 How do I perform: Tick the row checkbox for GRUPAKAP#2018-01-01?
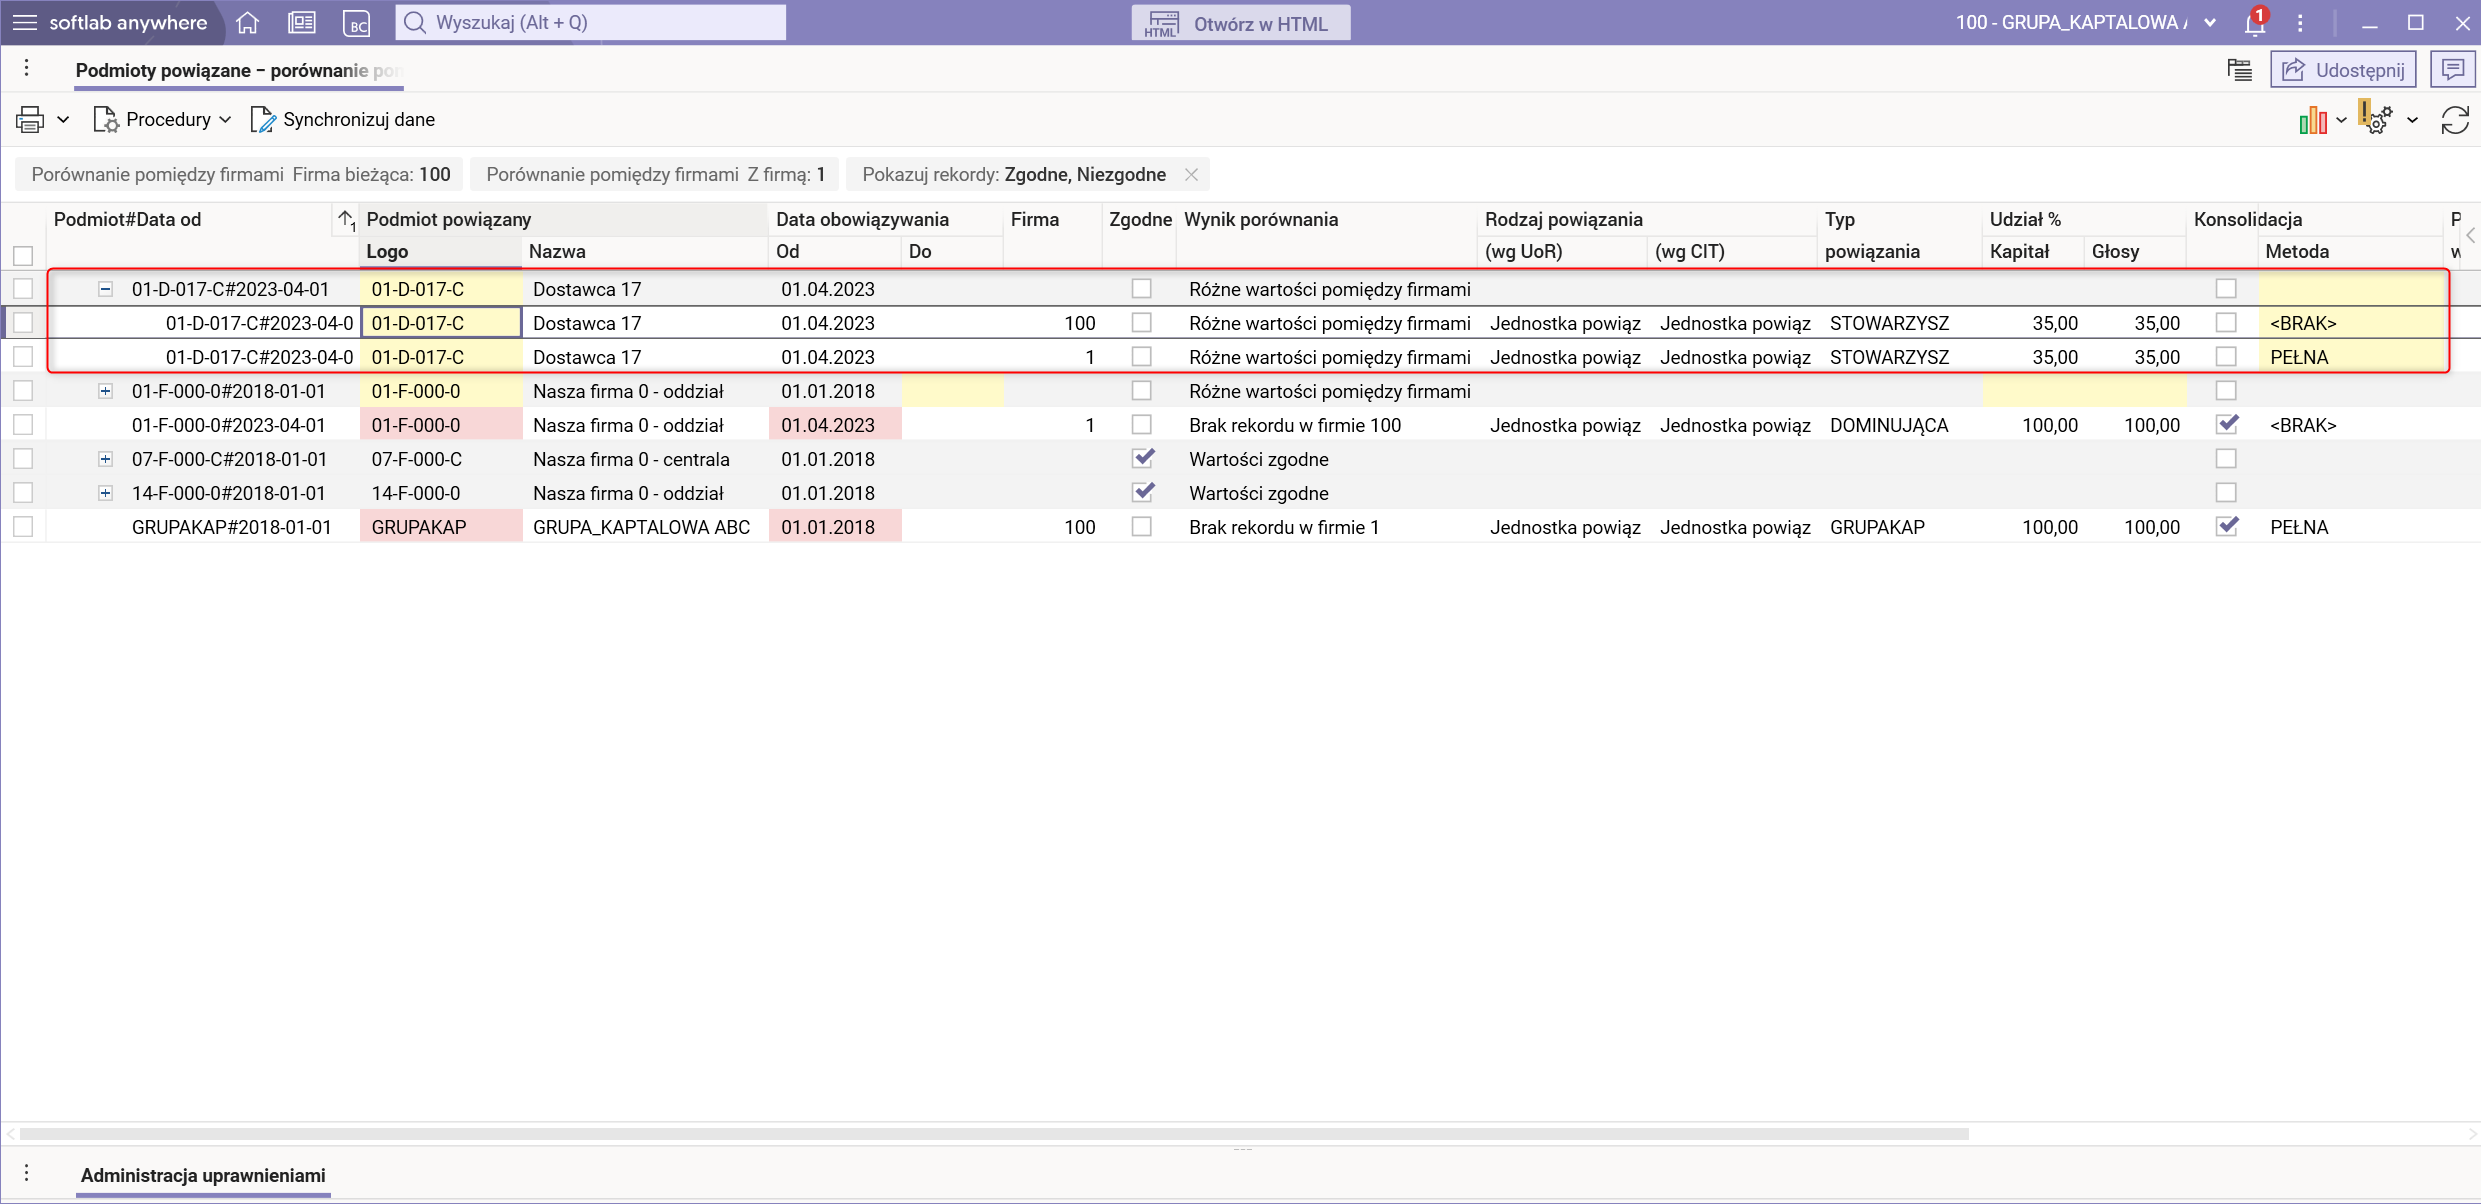23,527
